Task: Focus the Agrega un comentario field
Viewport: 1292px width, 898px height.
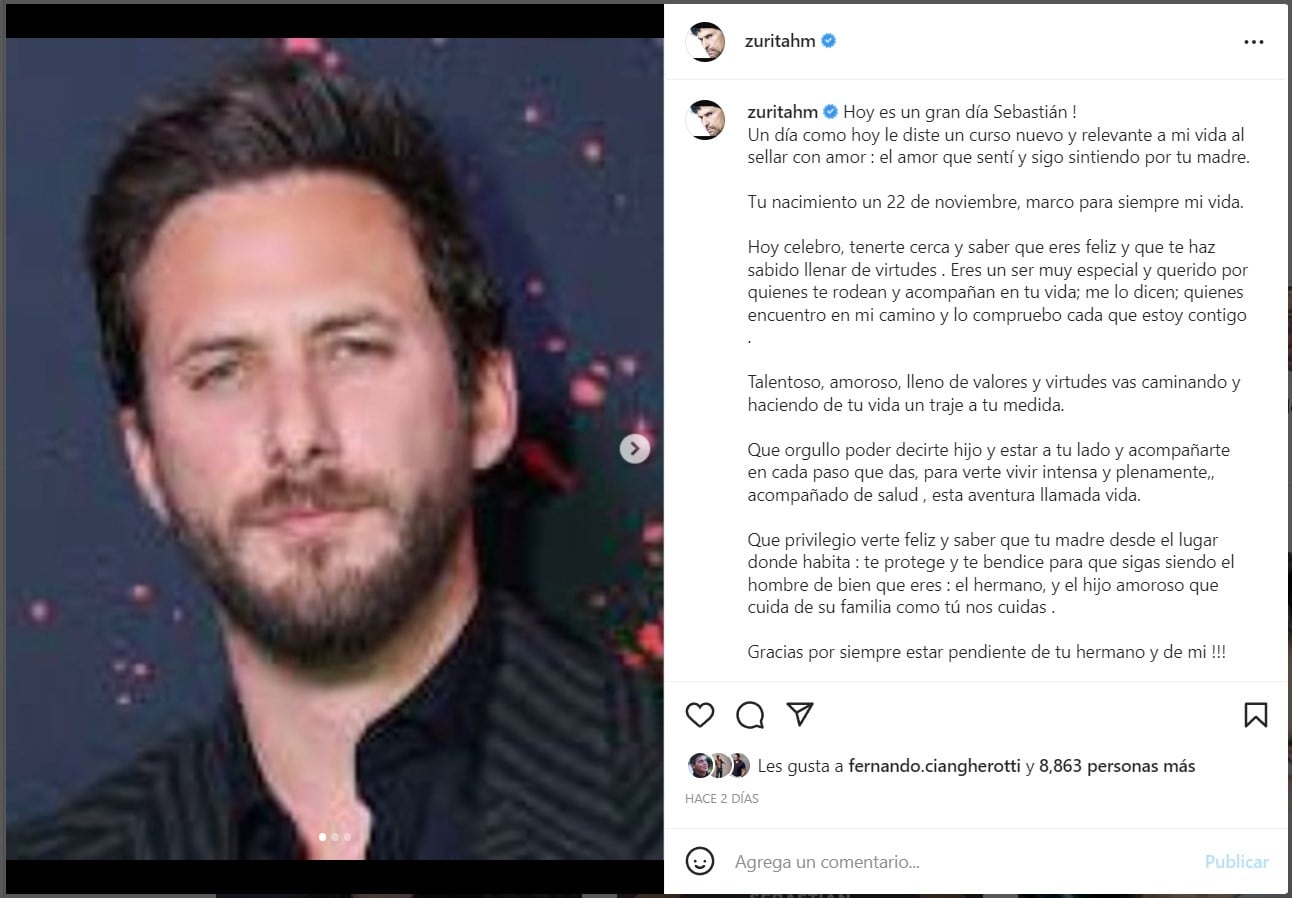Action: (x=960, y=861)
